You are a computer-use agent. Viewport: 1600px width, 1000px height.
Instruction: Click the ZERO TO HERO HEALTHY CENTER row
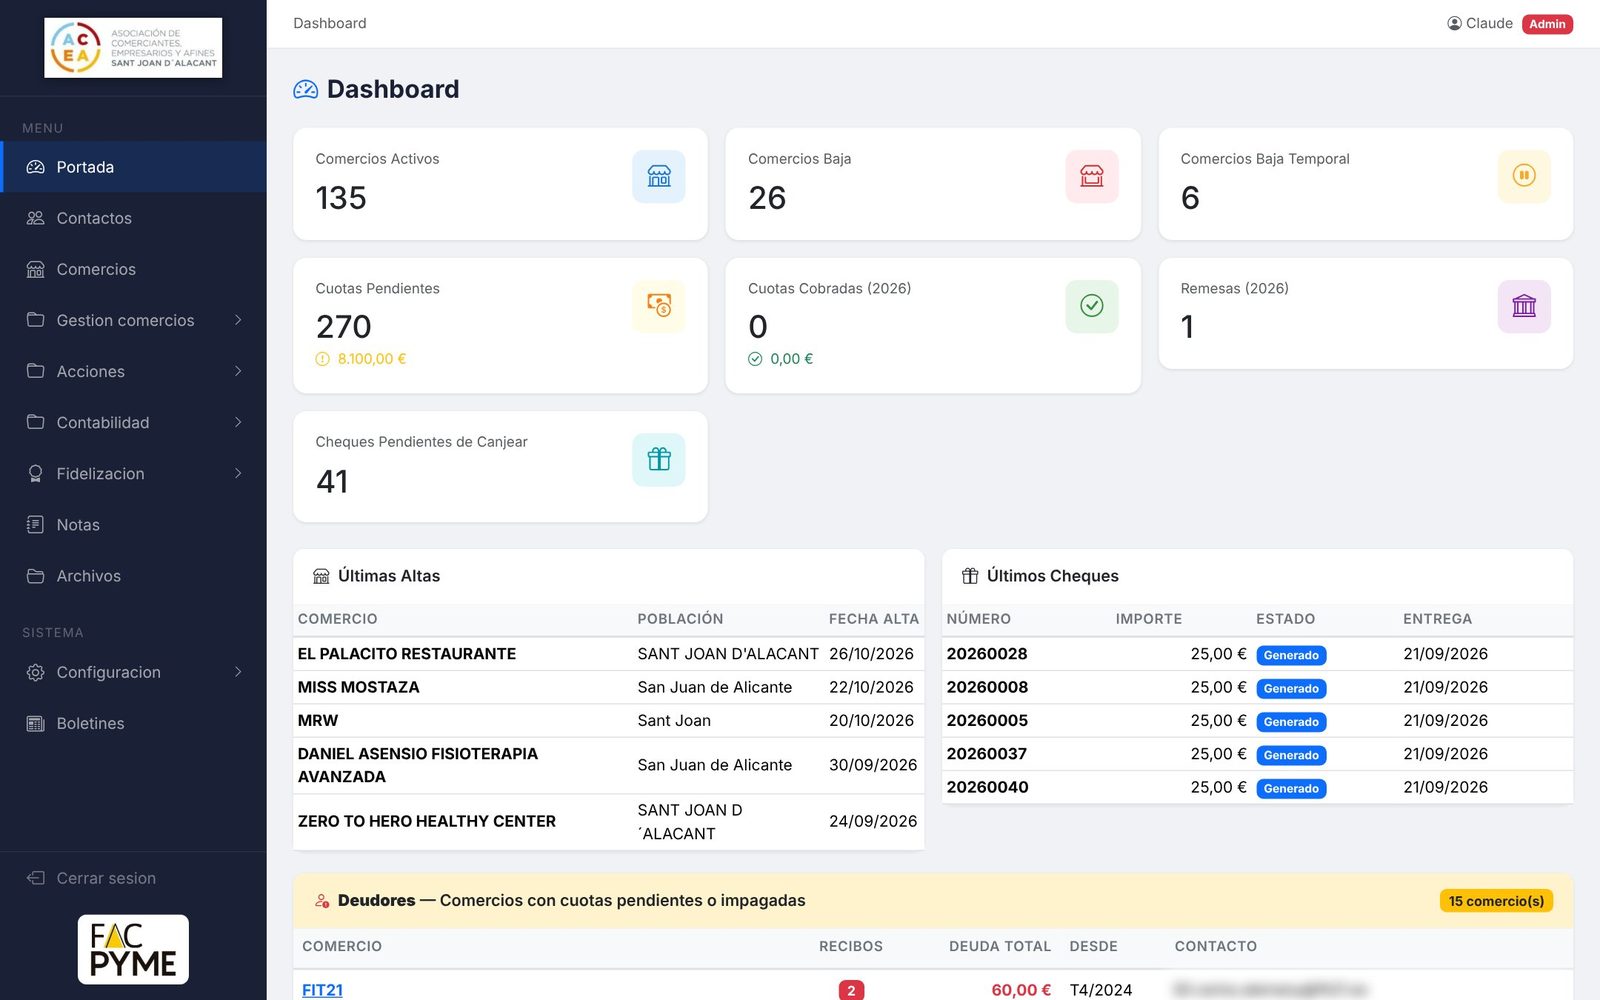[608, 822]
